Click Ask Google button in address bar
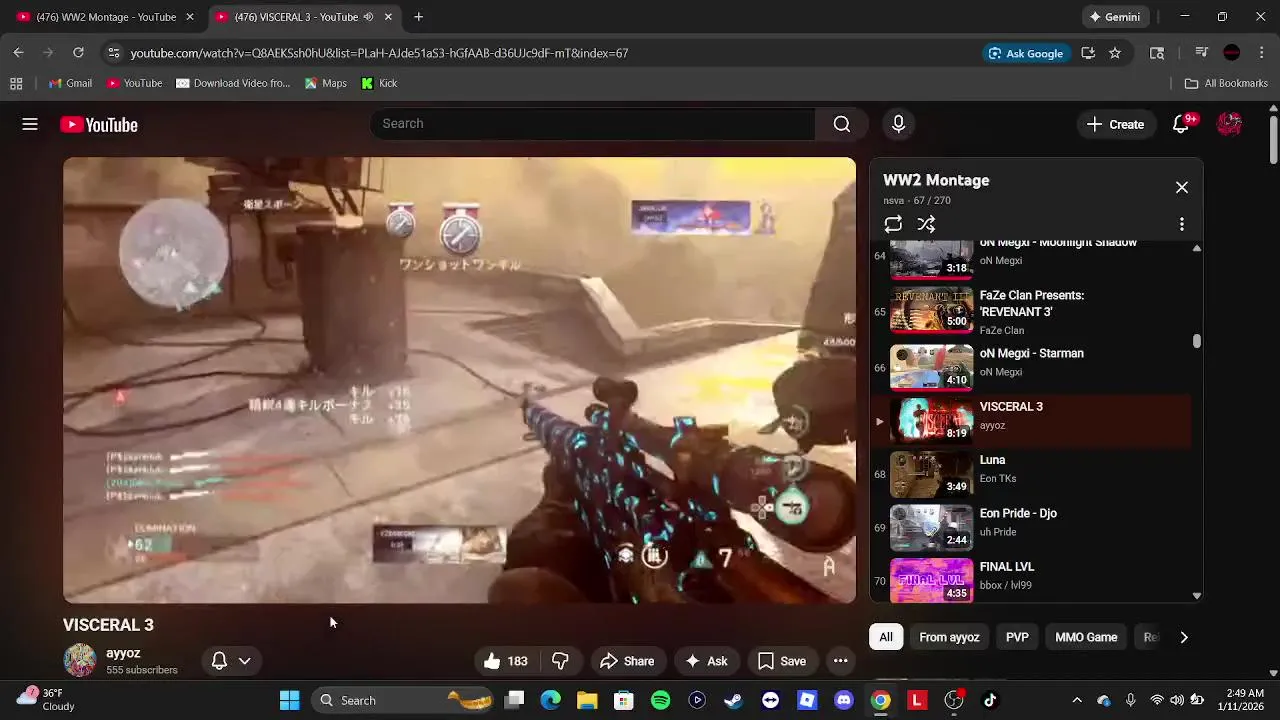The image size is (1280, 720). click(x=1026, y=53)
